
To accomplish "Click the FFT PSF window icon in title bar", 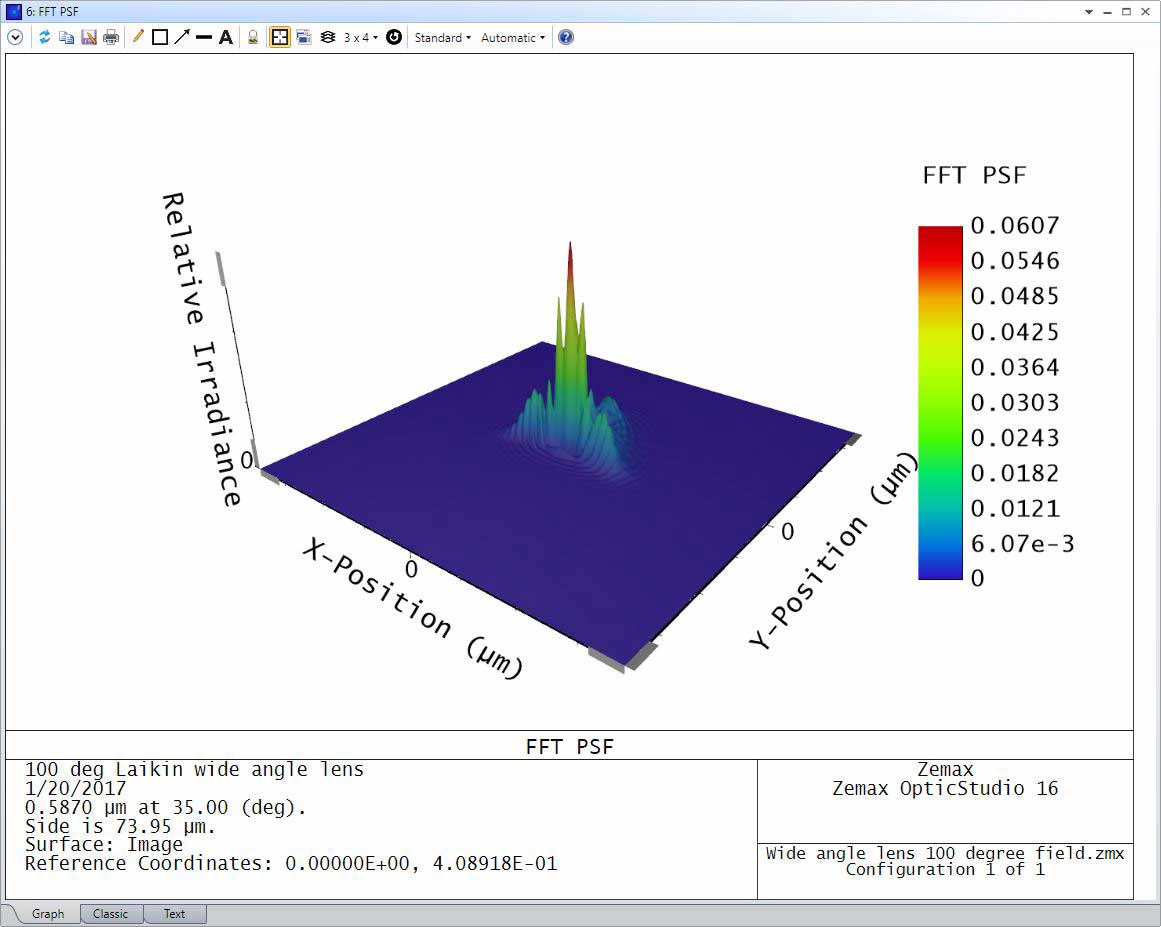I will (13, 11).
